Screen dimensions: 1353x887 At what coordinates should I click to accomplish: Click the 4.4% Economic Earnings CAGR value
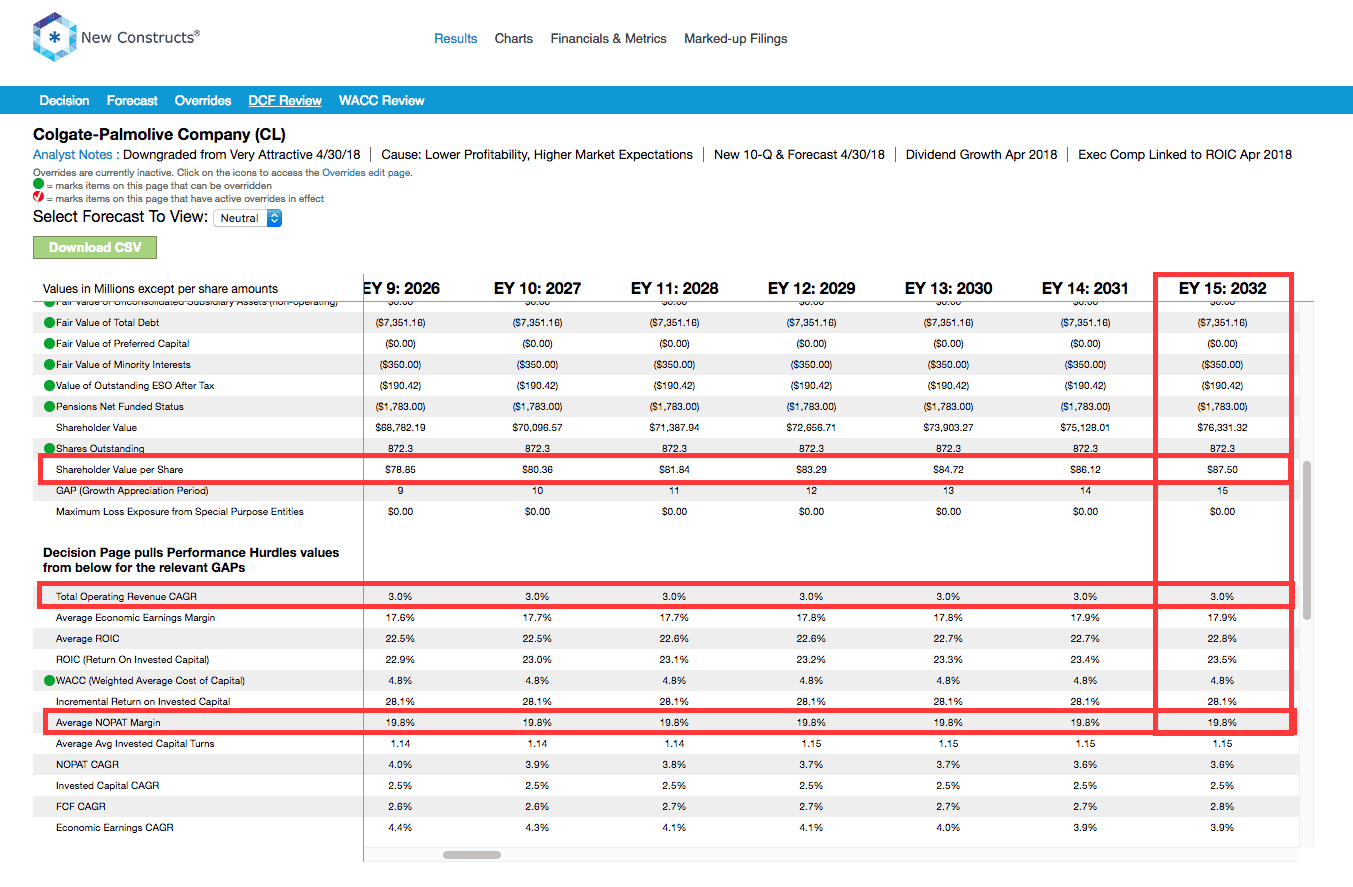pos(400,828)
